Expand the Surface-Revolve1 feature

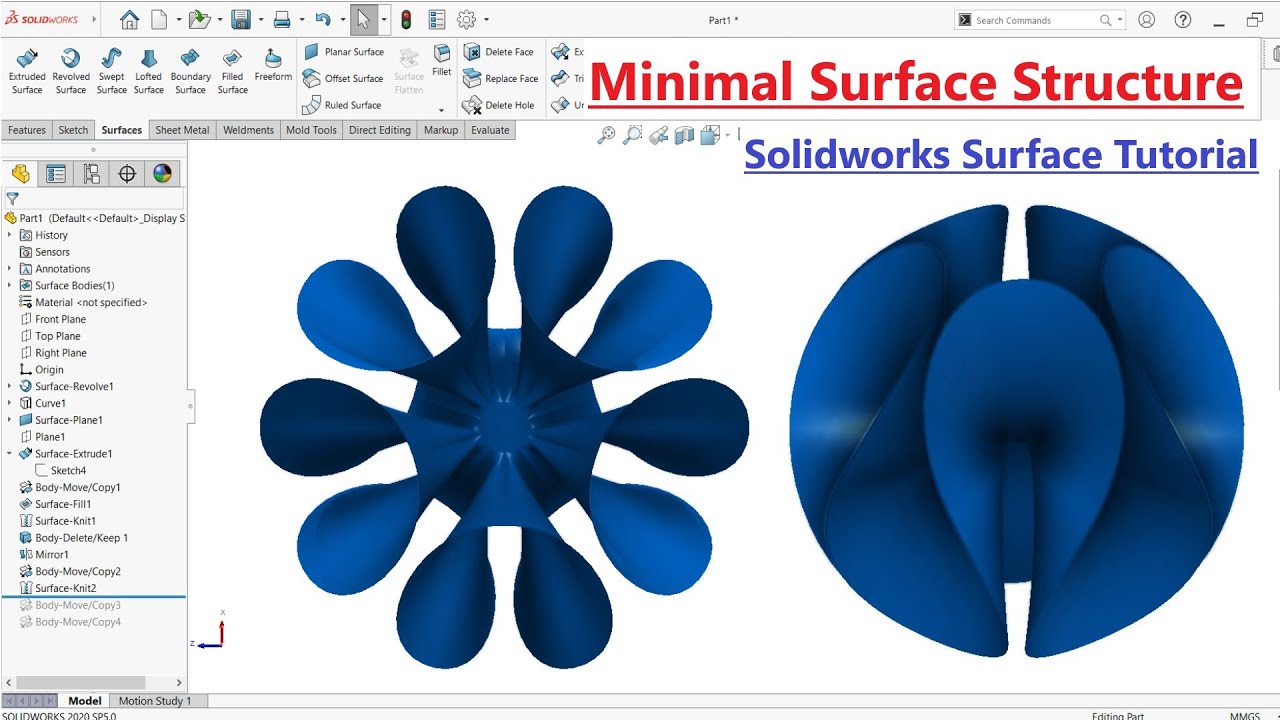(10, 387)
